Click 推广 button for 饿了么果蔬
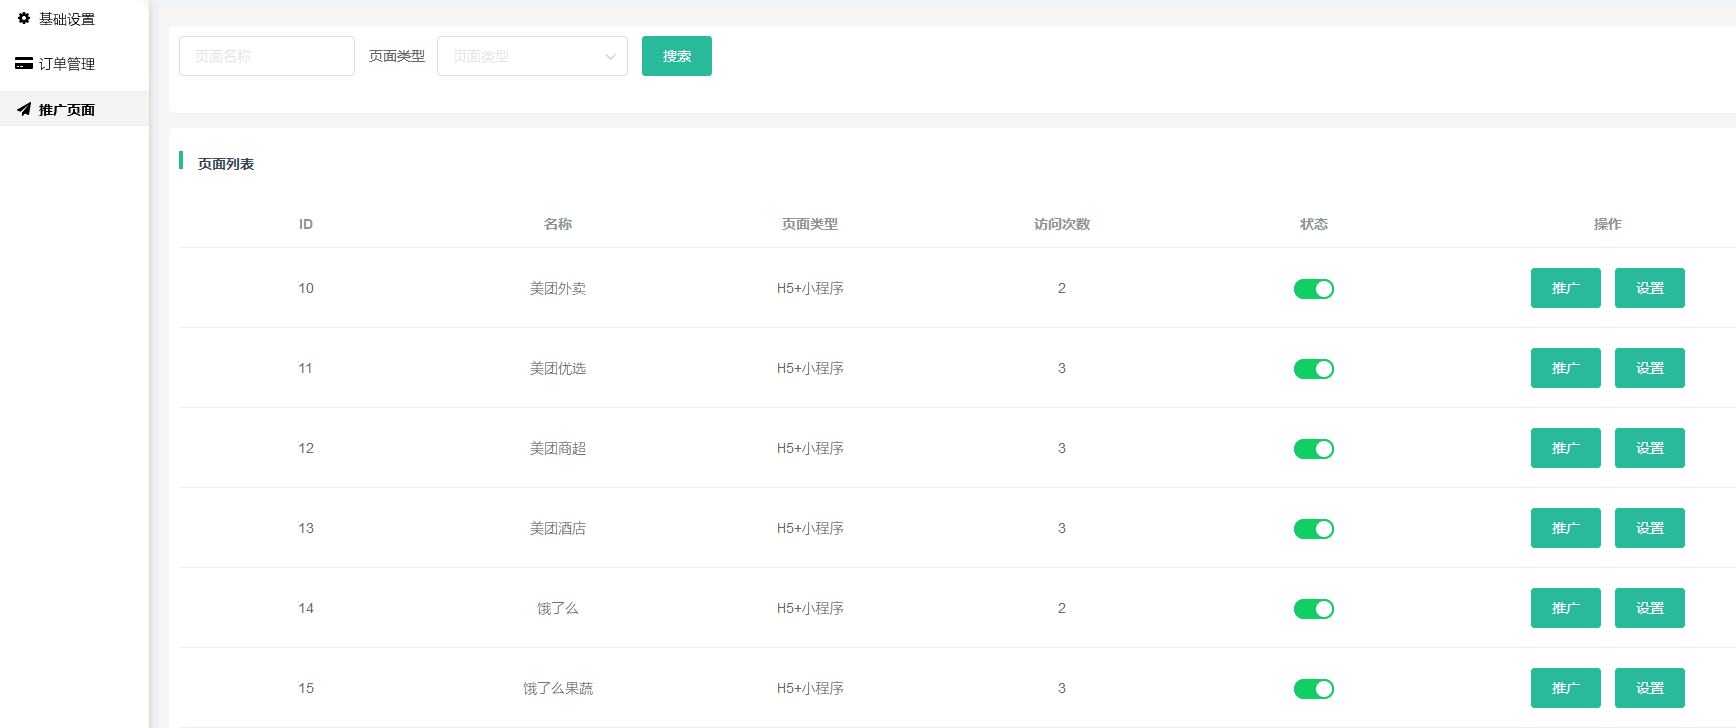The height and width of the screenshot is (728, 1736). (1566, 688)
